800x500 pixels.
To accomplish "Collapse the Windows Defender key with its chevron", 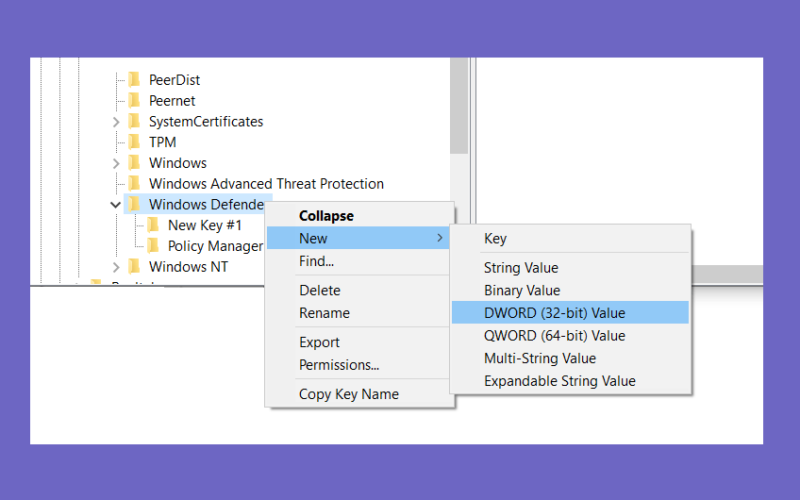I will point(115,205).
